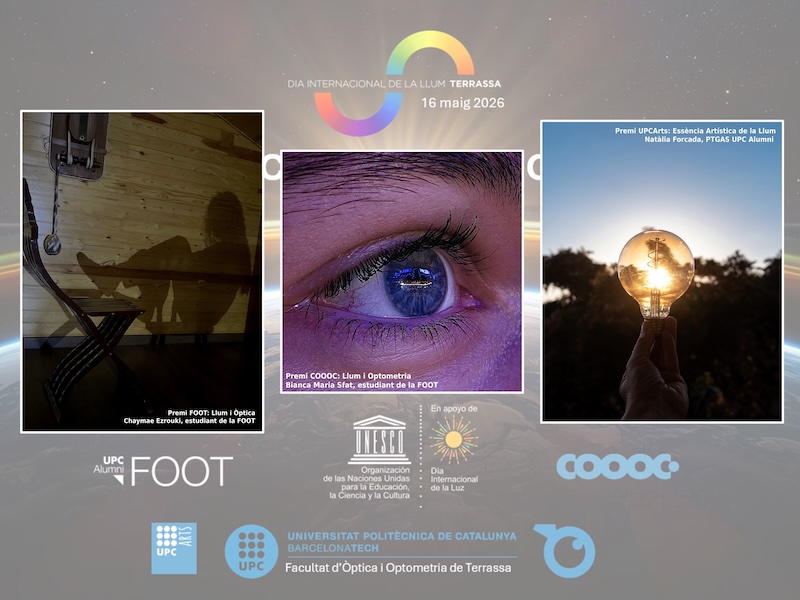800x600 pixels.
Task: Click the Dia Internacional de la Luz sun emblem
Action: point(454,439)
